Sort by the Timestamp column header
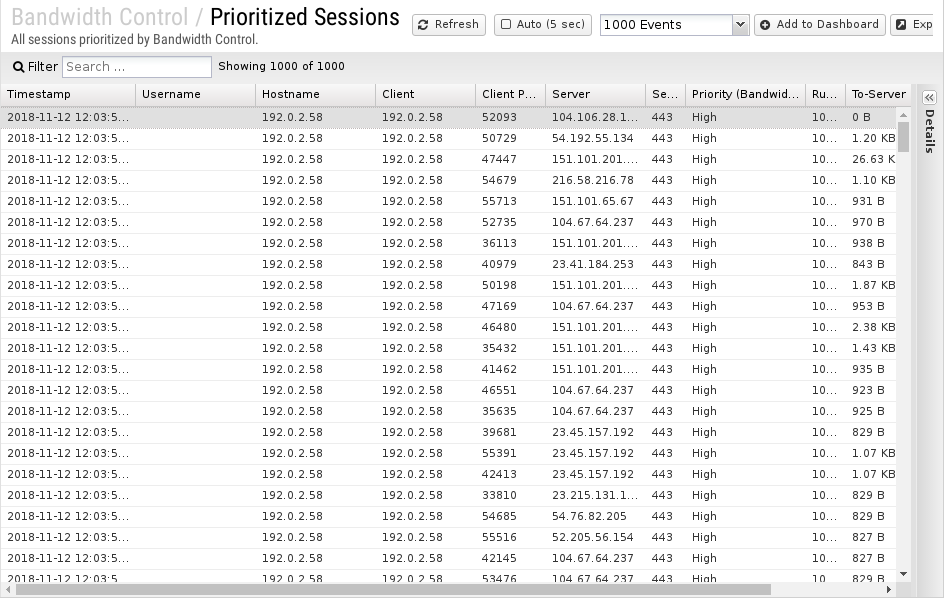This screenshot has width=944, height=598. point(68,95)
